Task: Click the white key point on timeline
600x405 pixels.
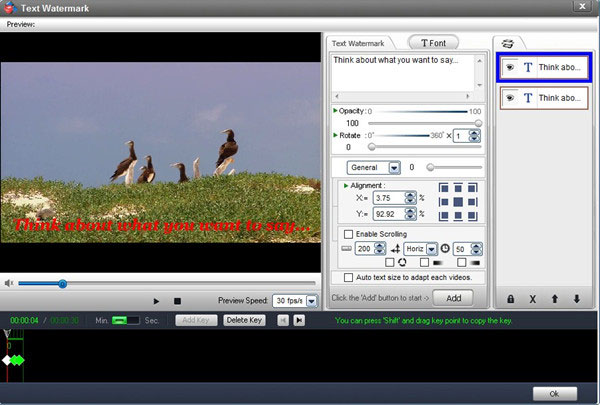Action: click(x=7, y=360)
